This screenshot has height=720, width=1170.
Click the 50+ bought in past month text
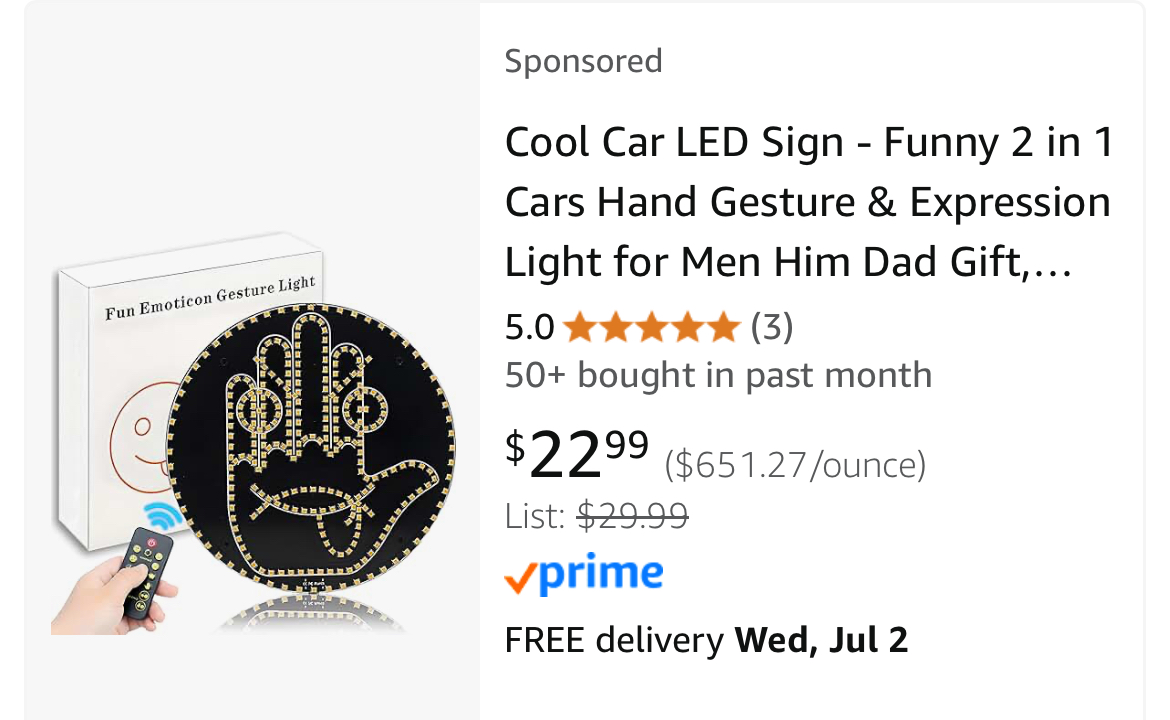[719, 375]
